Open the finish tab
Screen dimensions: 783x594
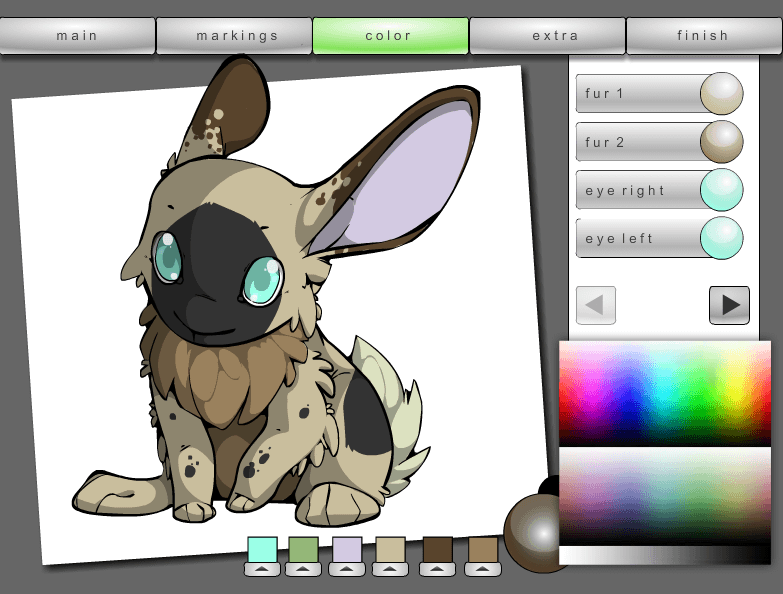704,35
